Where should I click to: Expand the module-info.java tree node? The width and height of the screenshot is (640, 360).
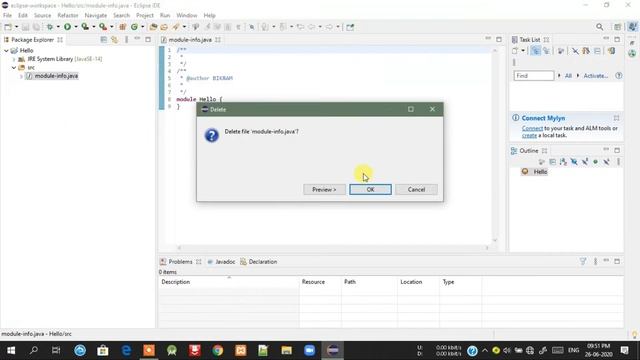[x=21, y=76]
